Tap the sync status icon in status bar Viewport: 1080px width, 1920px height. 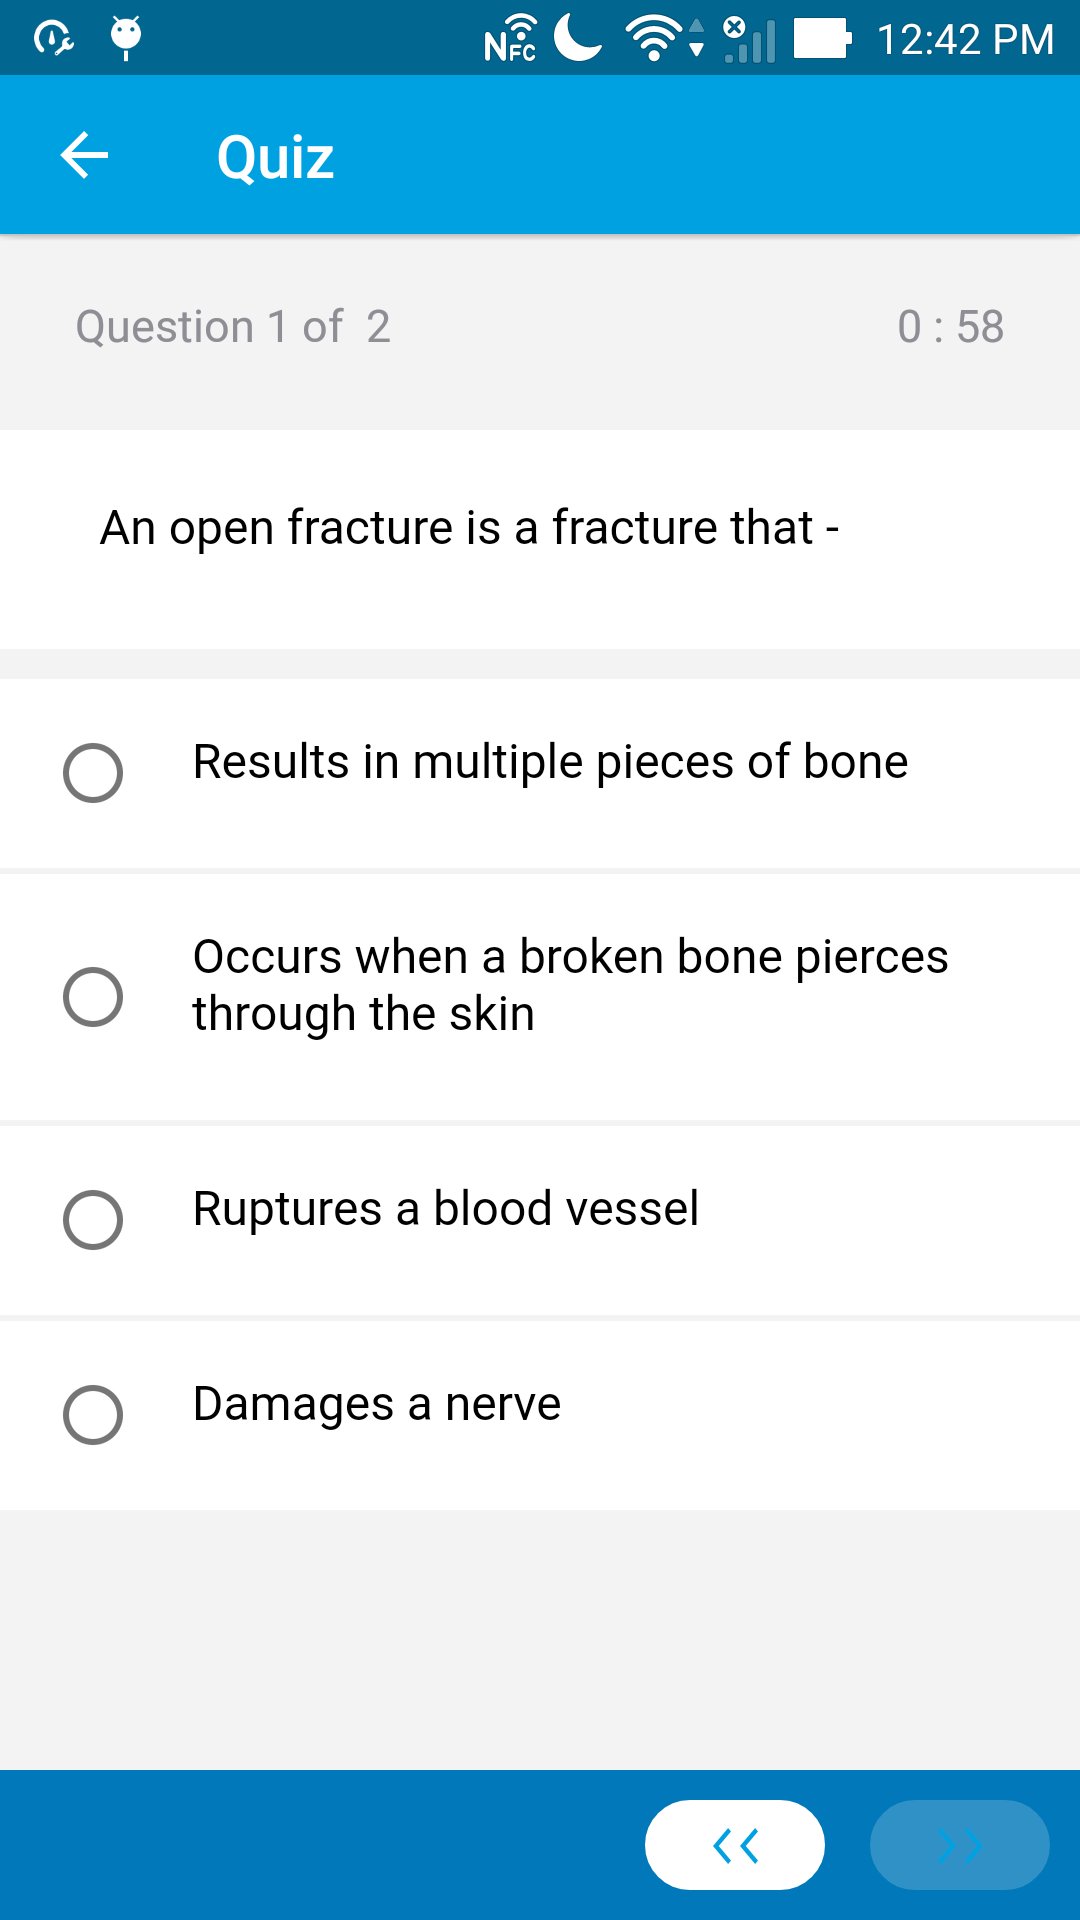pyautogui.click(x=53, y=39)
